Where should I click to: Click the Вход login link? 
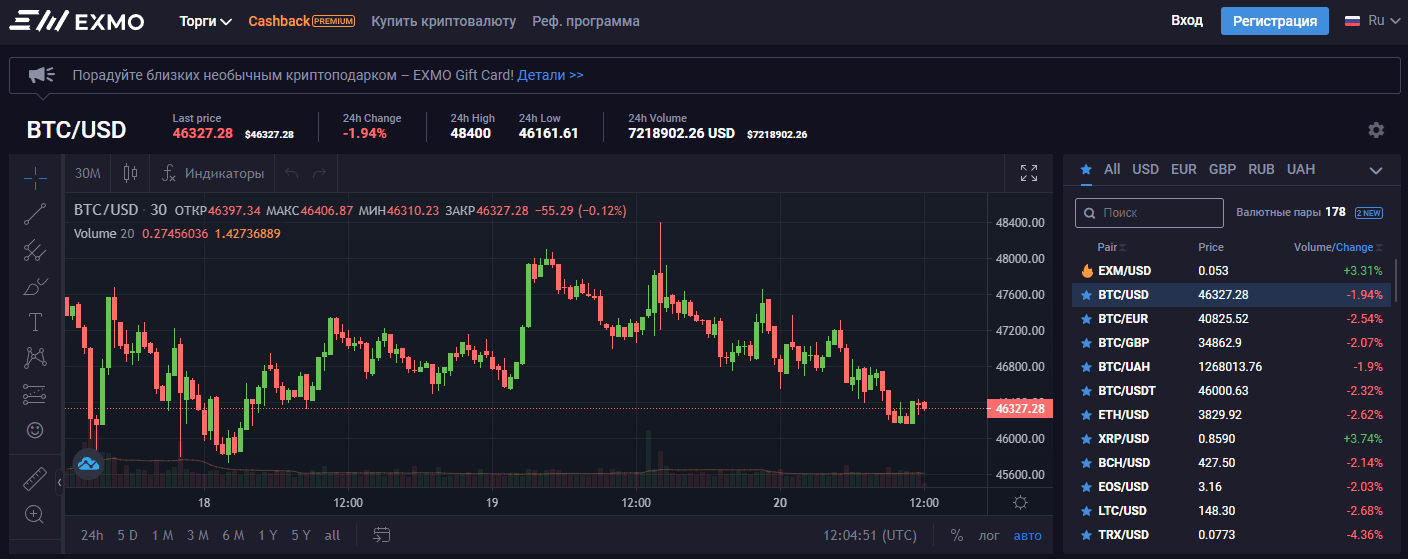pos(1187,21)
